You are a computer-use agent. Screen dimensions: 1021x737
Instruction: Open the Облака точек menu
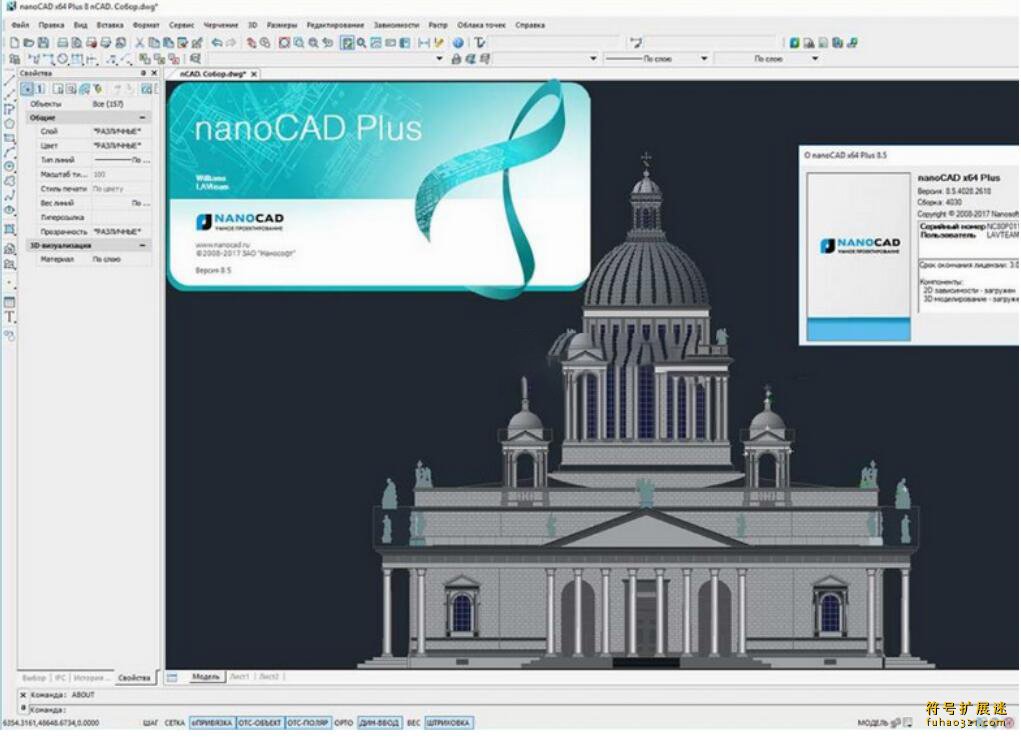tap(481, 25)
